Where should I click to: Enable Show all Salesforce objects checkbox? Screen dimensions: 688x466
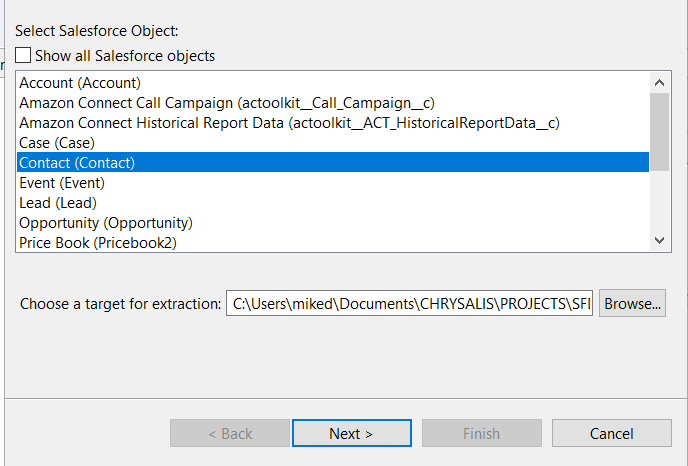pos(23,56)
